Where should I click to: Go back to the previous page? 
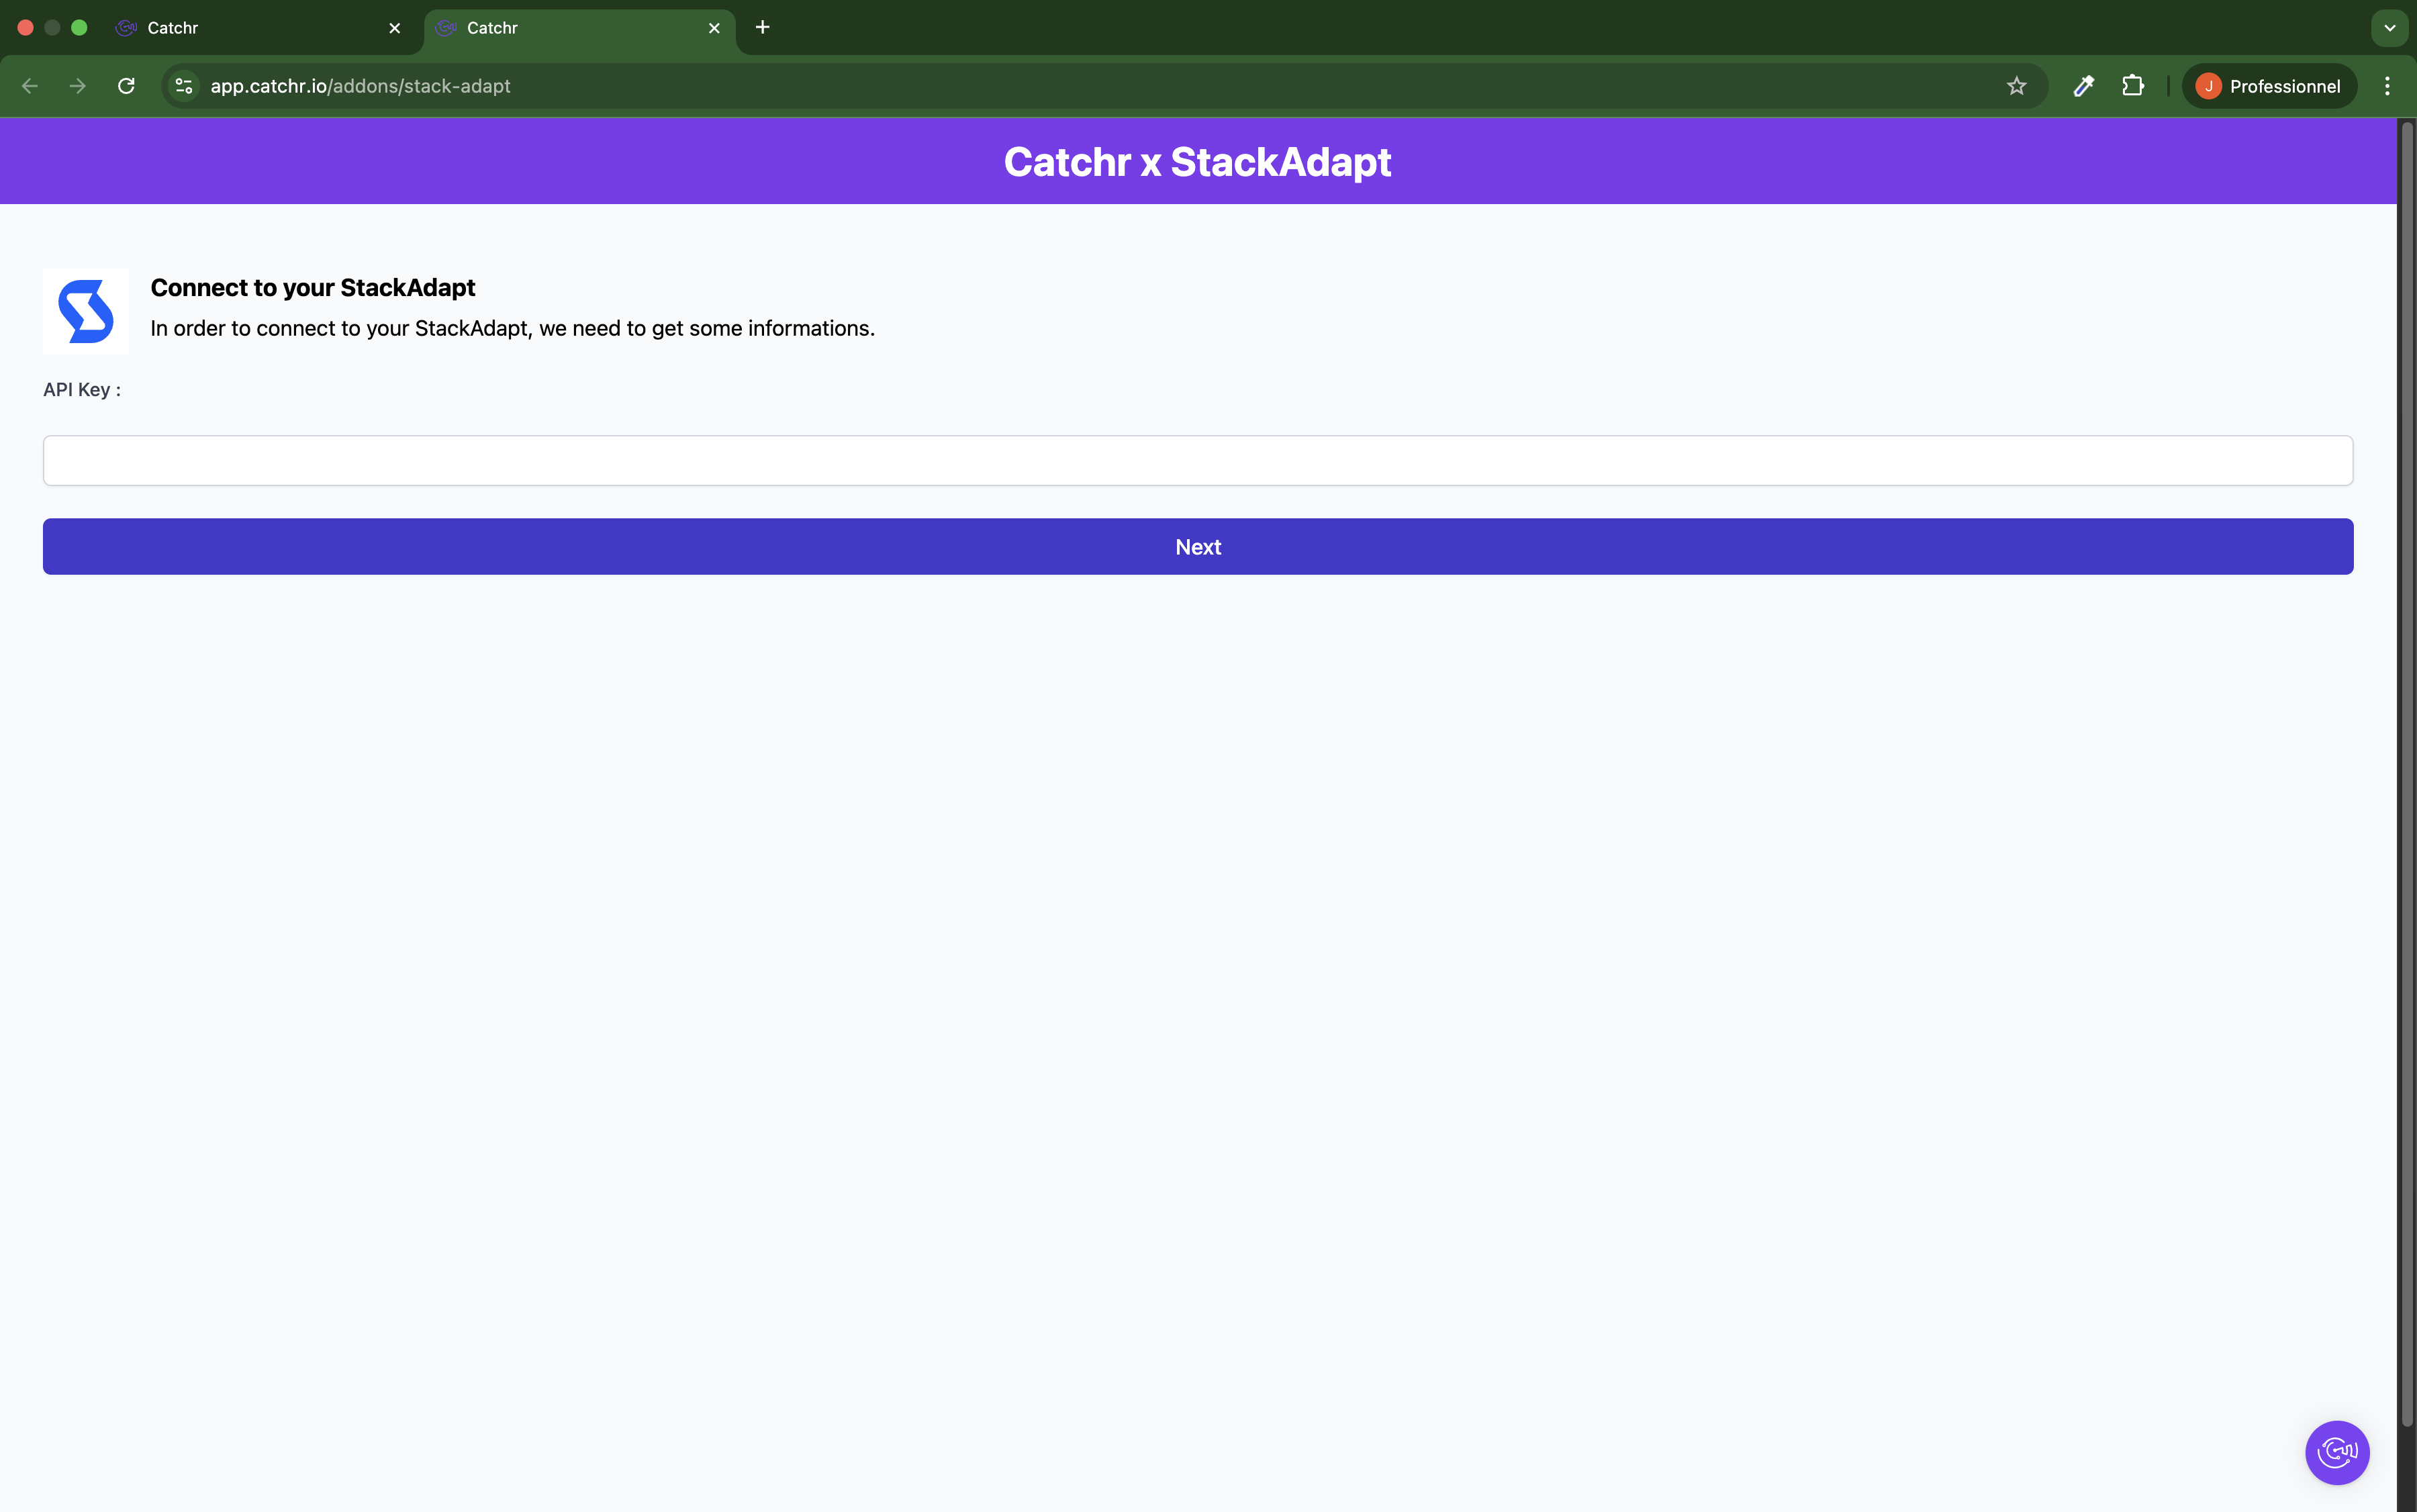click(x=30, y=86)
